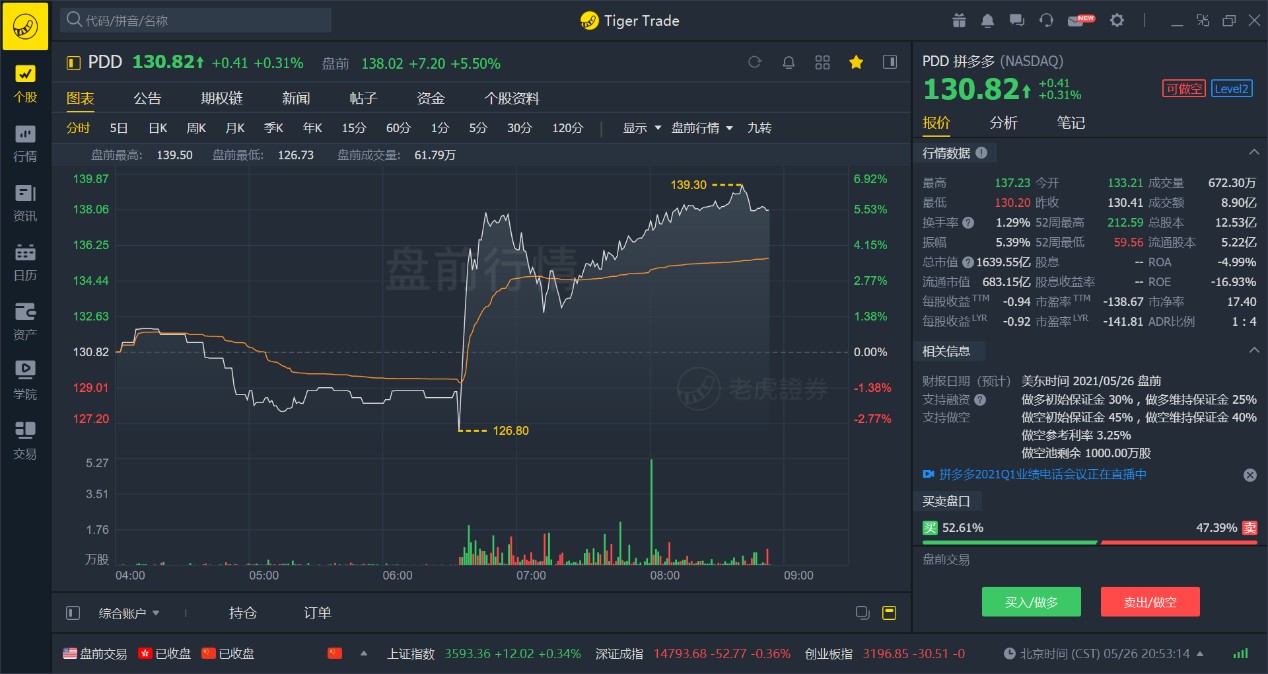Click the help icon beside 支持融资

(x=980, y=399)
